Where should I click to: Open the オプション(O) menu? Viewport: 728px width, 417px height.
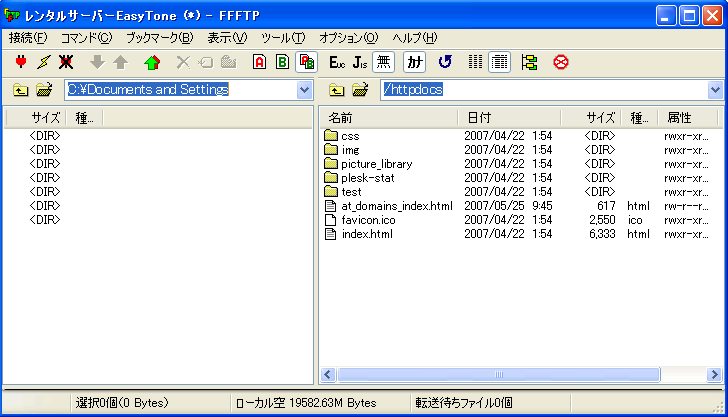pyautogui.click(x=348, y=38)
